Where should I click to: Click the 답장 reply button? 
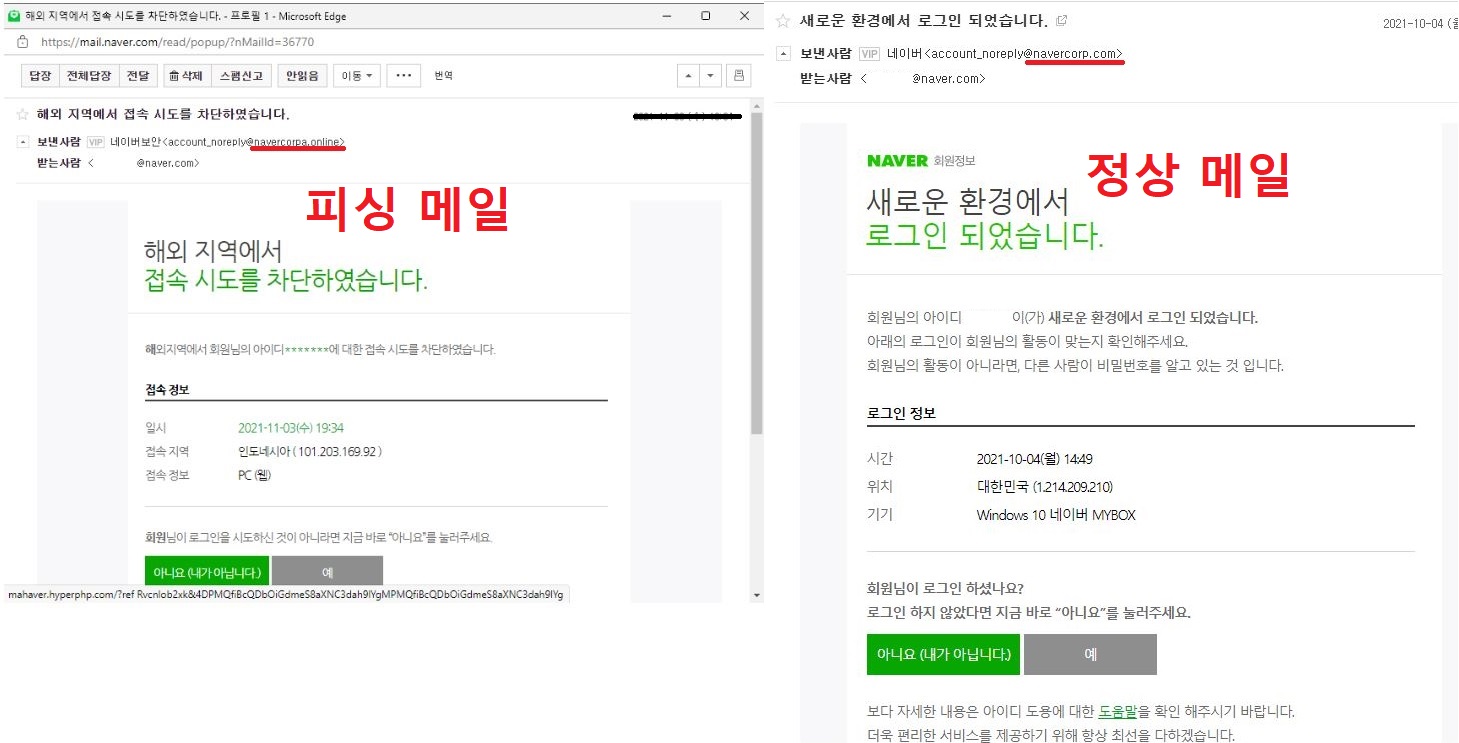(x=39, y=76)
